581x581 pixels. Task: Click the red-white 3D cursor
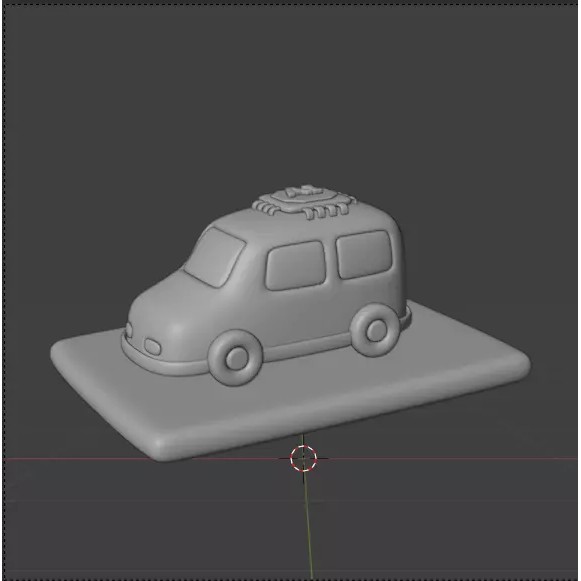[303, 458]
